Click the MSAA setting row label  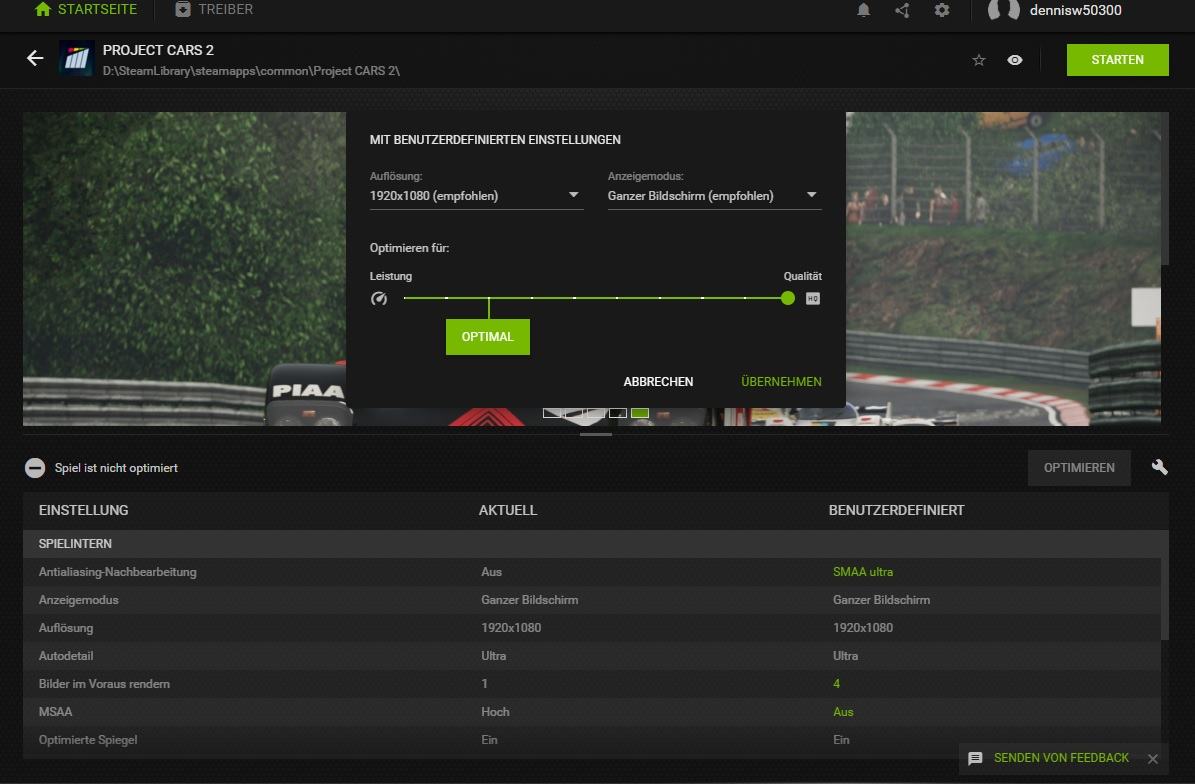(x=56, y=712)
